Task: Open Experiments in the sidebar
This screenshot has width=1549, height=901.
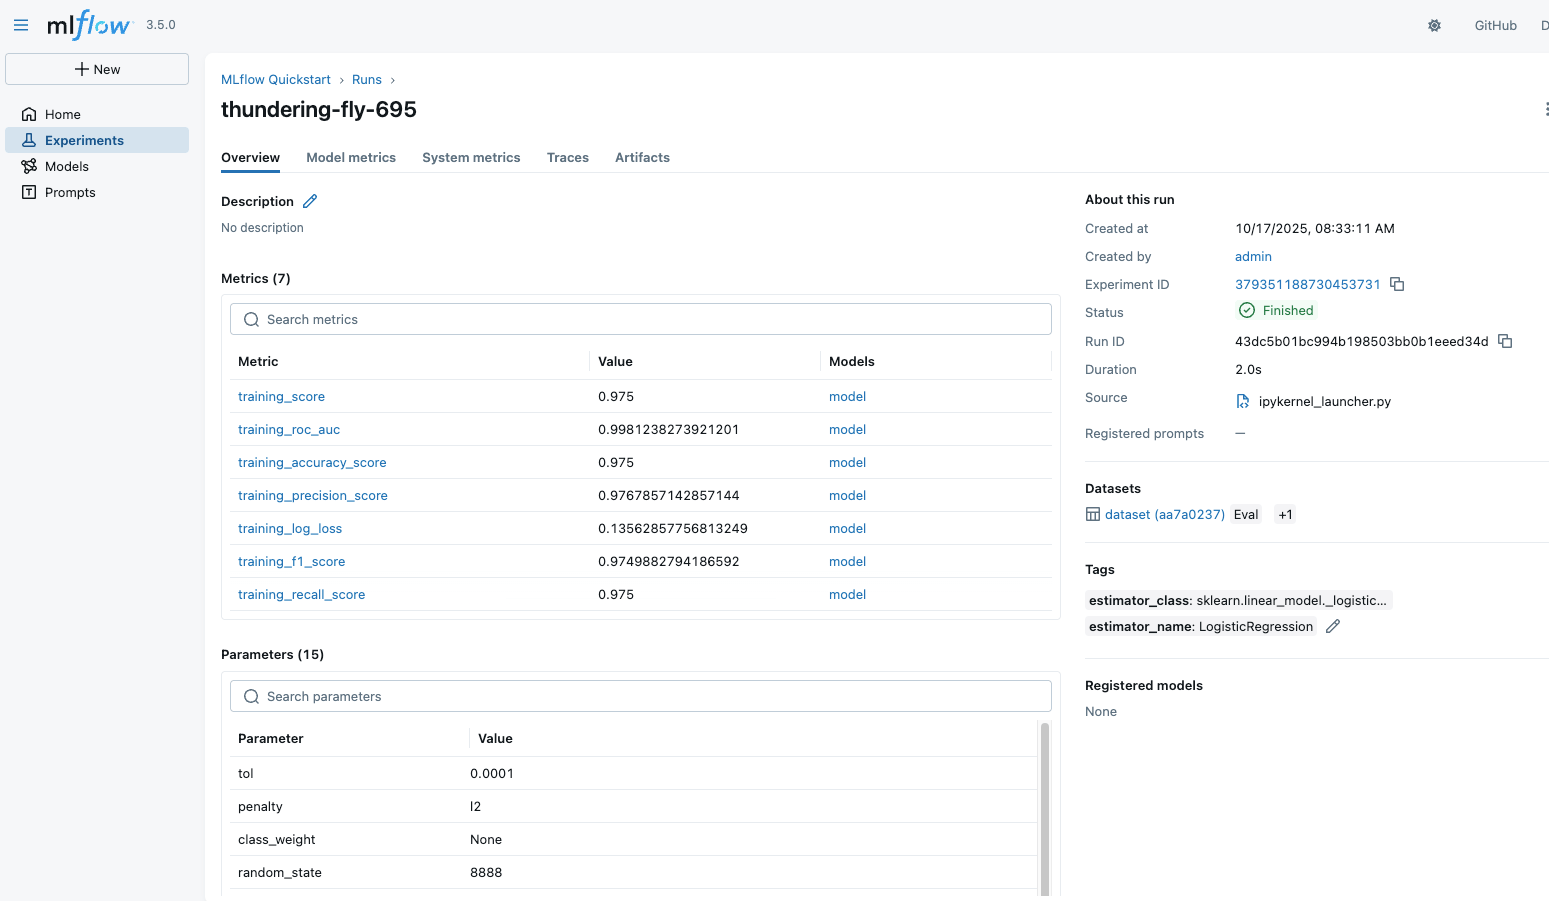Action: (x=97, y=140)
